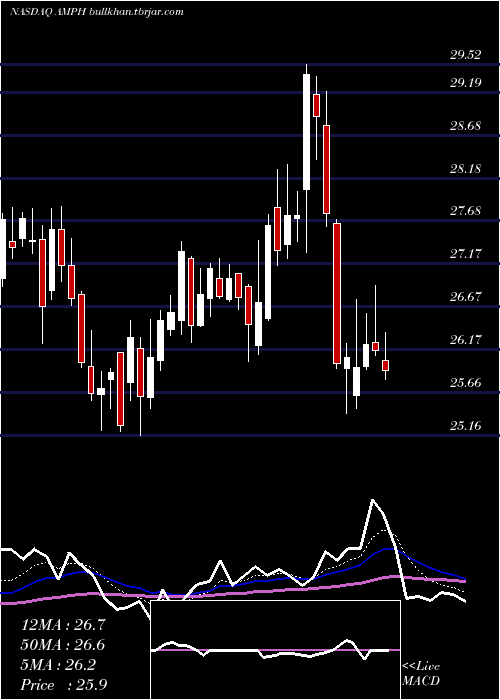Select the 25.66 price level label
The height and width of the screenshot is (700, 500).
pyautogui.click(x=466, y=383)
